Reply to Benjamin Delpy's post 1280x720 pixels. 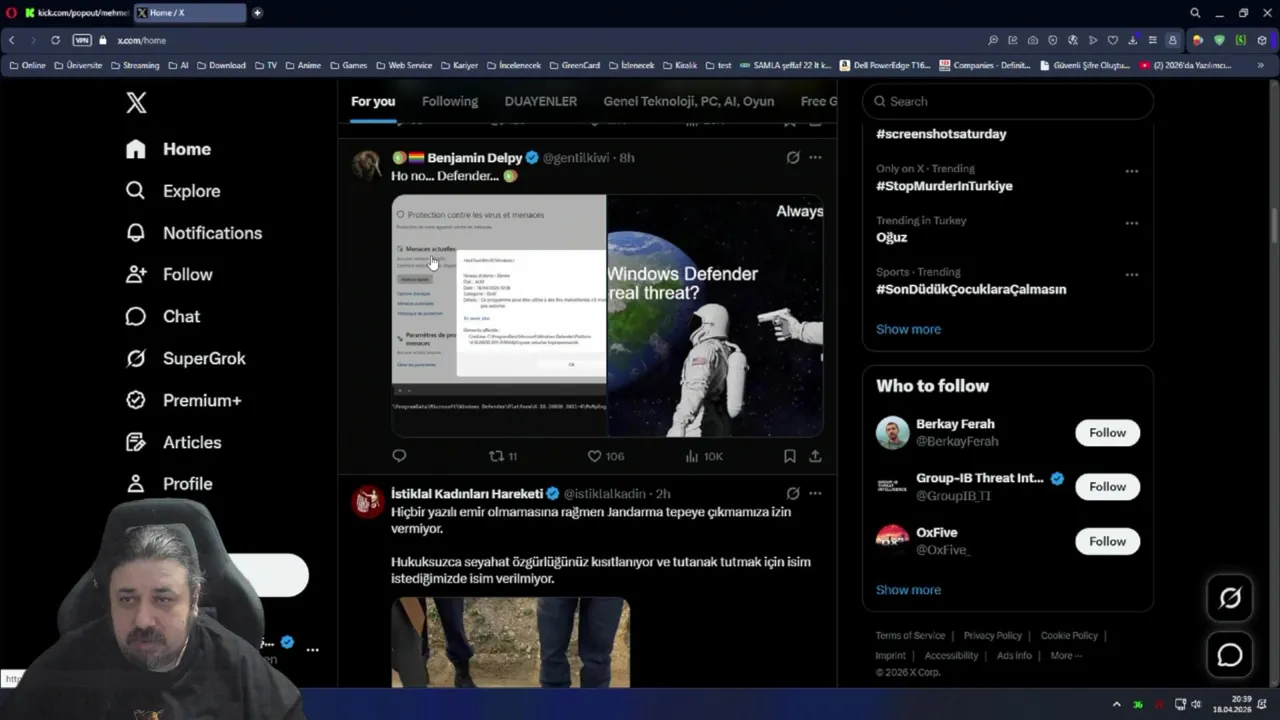399,456
